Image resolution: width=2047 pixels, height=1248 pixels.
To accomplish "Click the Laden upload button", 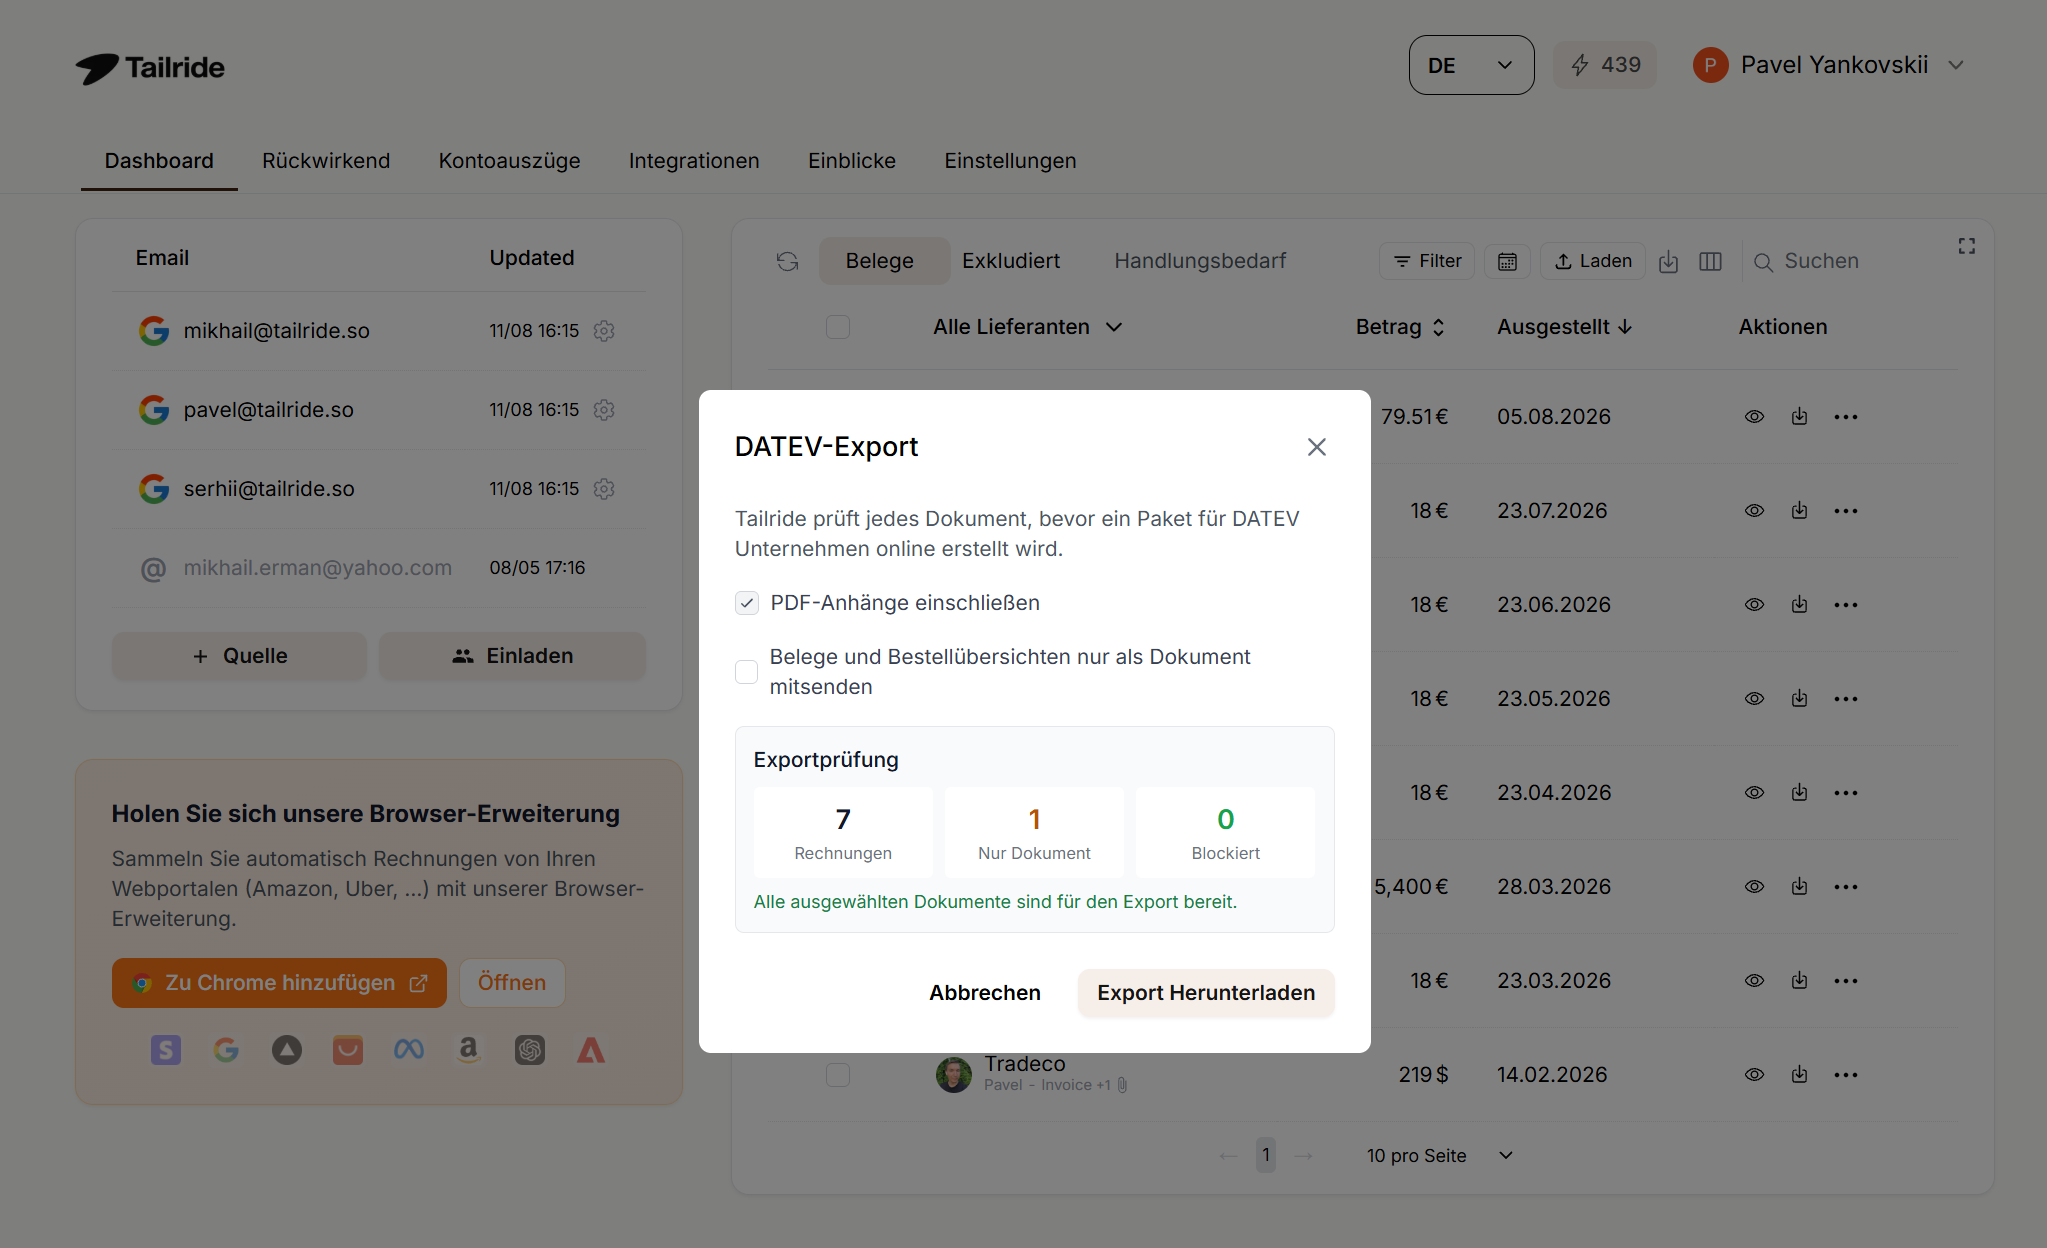I will click(1593, 261).
